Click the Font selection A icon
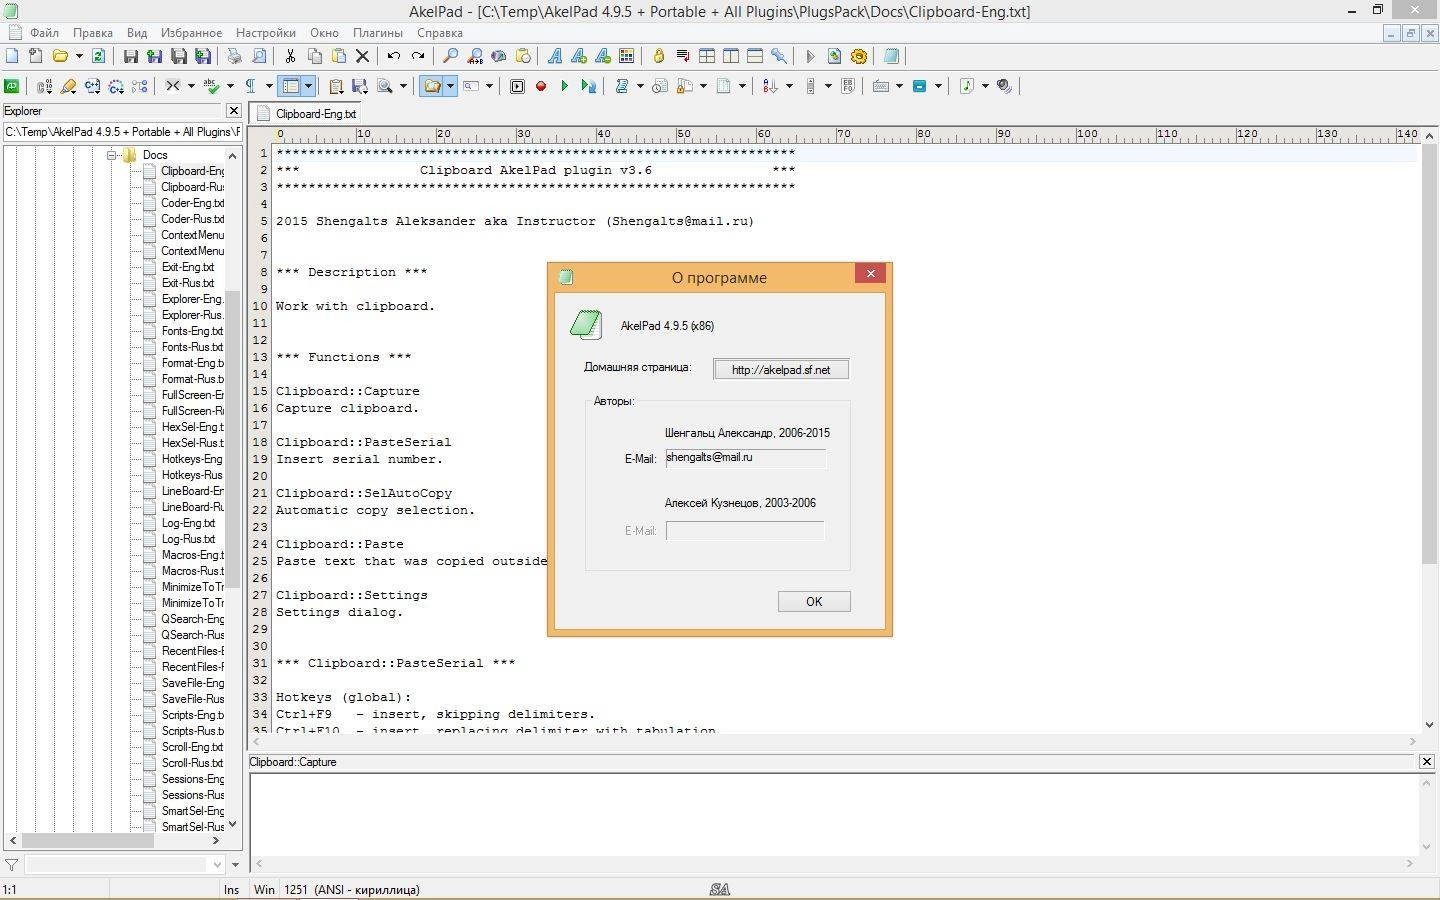This screenshot has width=1440, height=900. click(x=554, y=56)
